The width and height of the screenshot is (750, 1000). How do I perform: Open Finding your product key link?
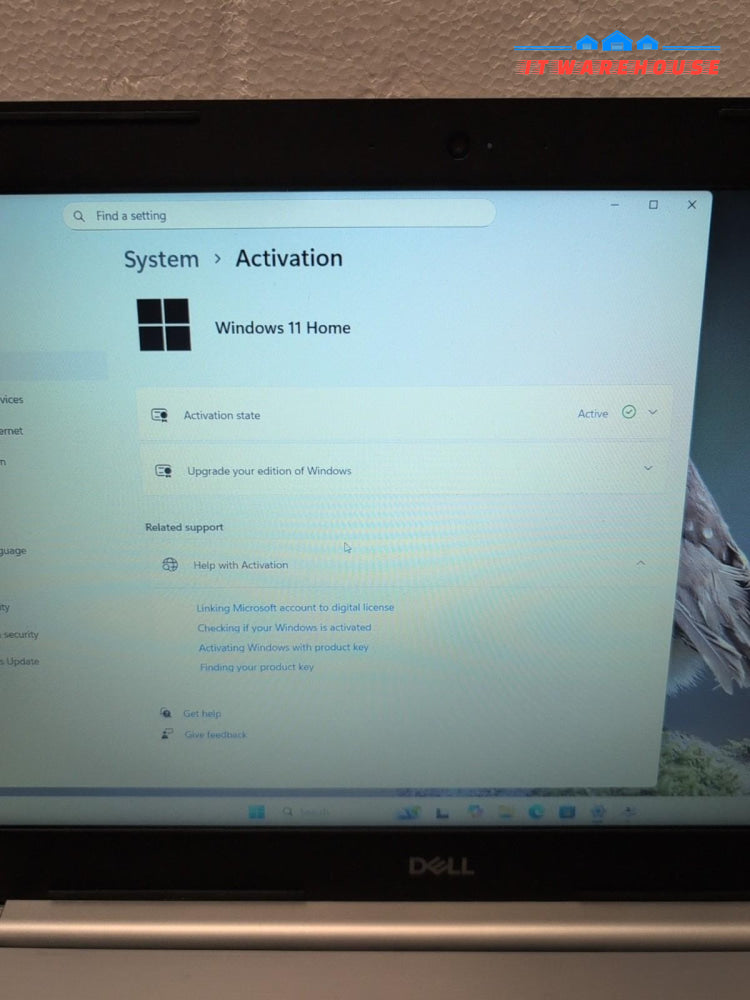click(x=257, y=667)
